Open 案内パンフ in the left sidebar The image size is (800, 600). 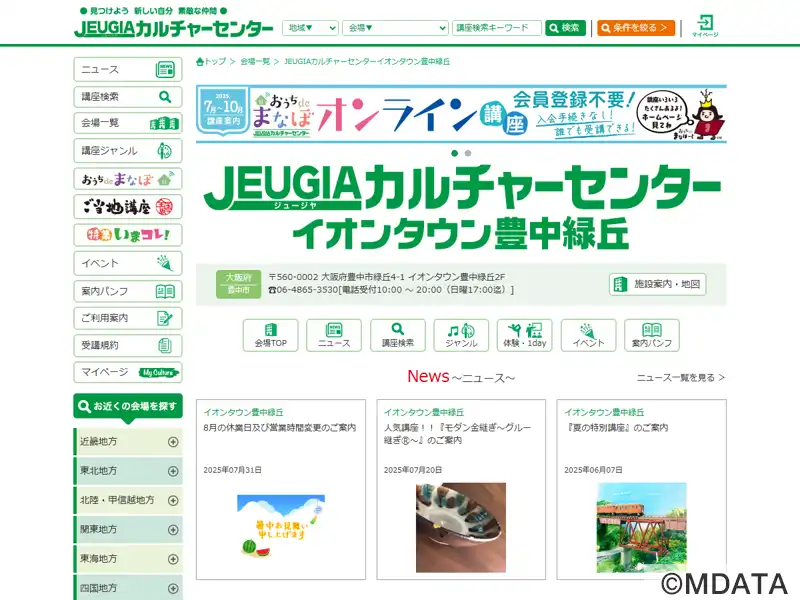point(128,291)
